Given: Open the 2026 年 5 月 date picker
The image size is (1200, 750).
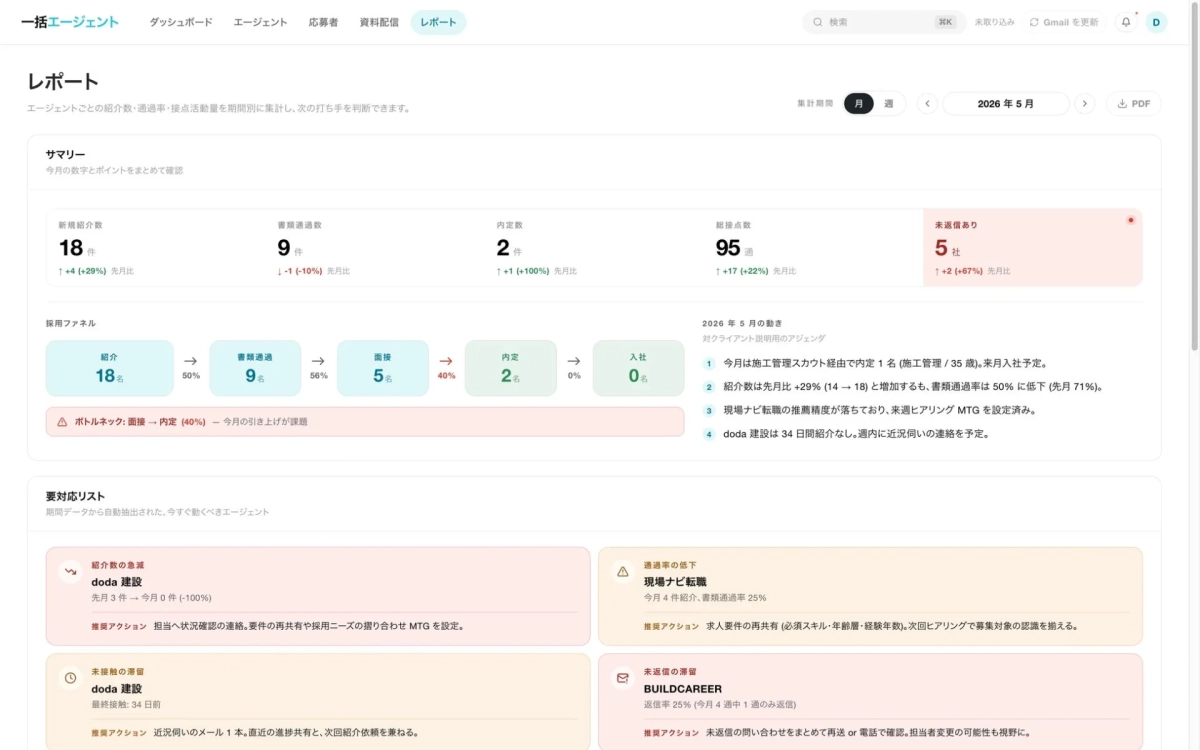Looking at the screenshot, I should (x=1006, y=103).
